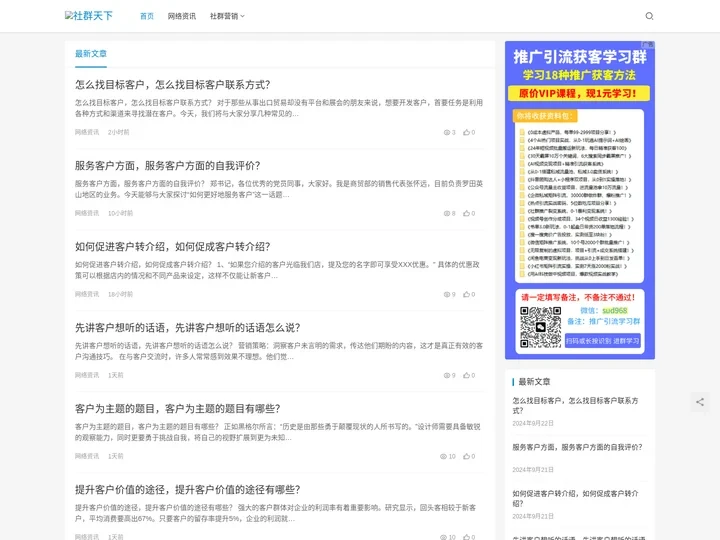The height and width of the screenshot is (540, 720).
Task: Click views eye icon on 如何促进客户转介绍 article
Action: [x=447, y=294]
